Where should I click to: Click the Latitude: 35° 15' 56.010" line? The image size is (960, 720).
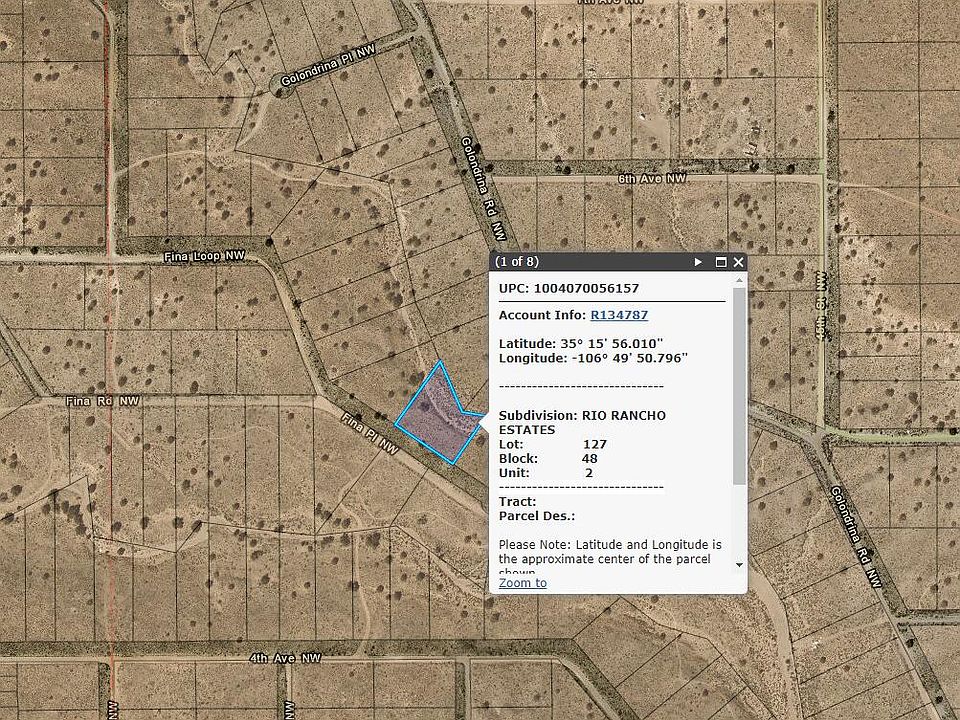581,343
